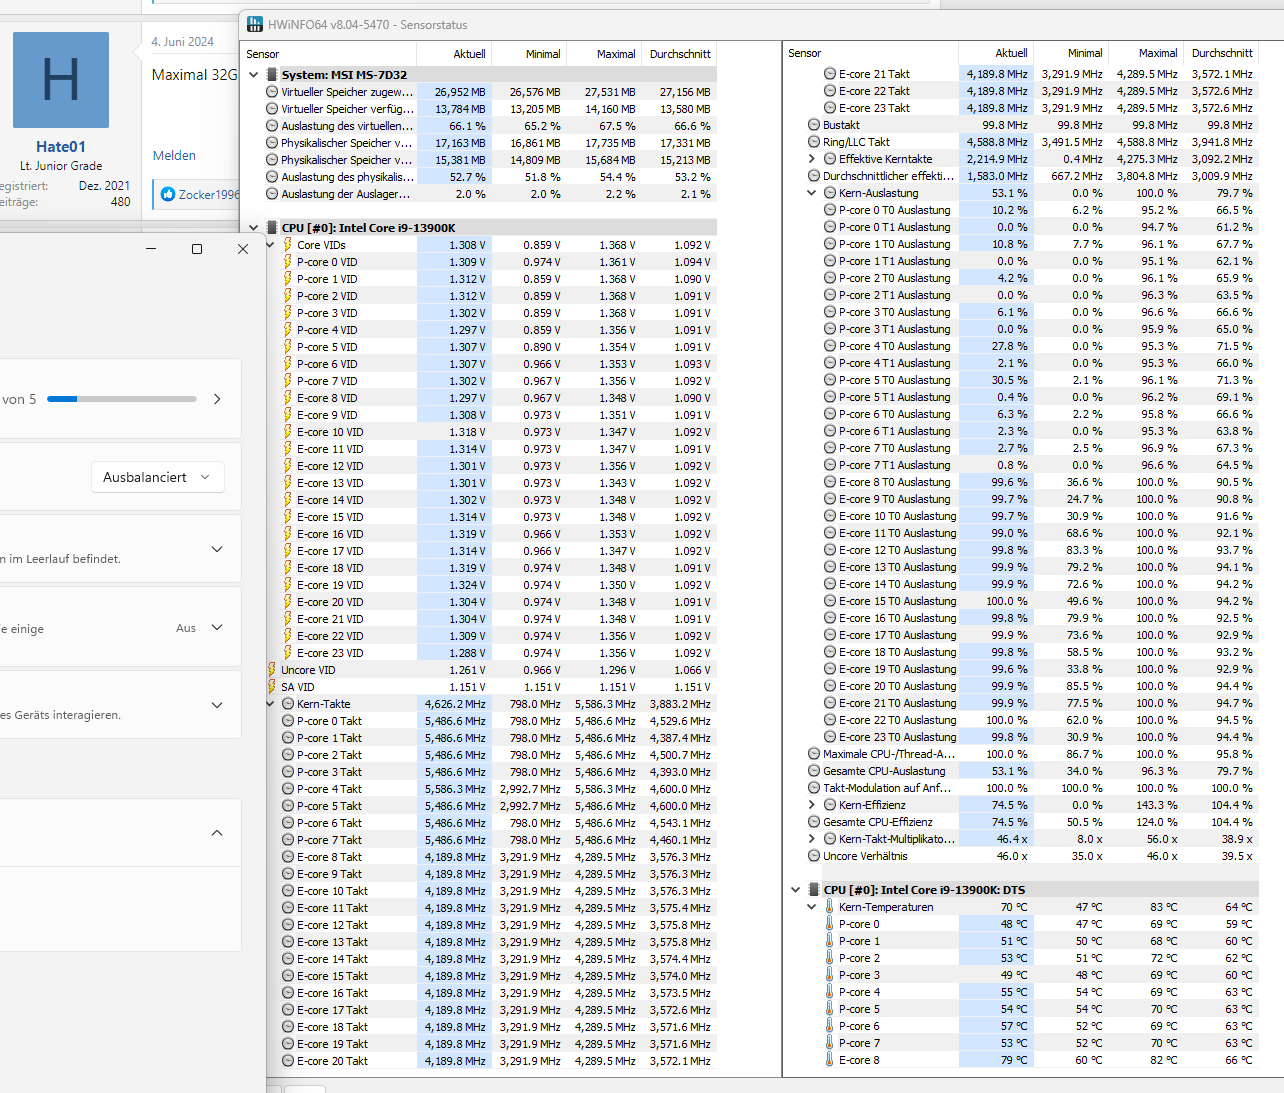This screenshot has height=1093, width=1284.
Task: Click the Bustakt clock icon
Action: [814, 124]
